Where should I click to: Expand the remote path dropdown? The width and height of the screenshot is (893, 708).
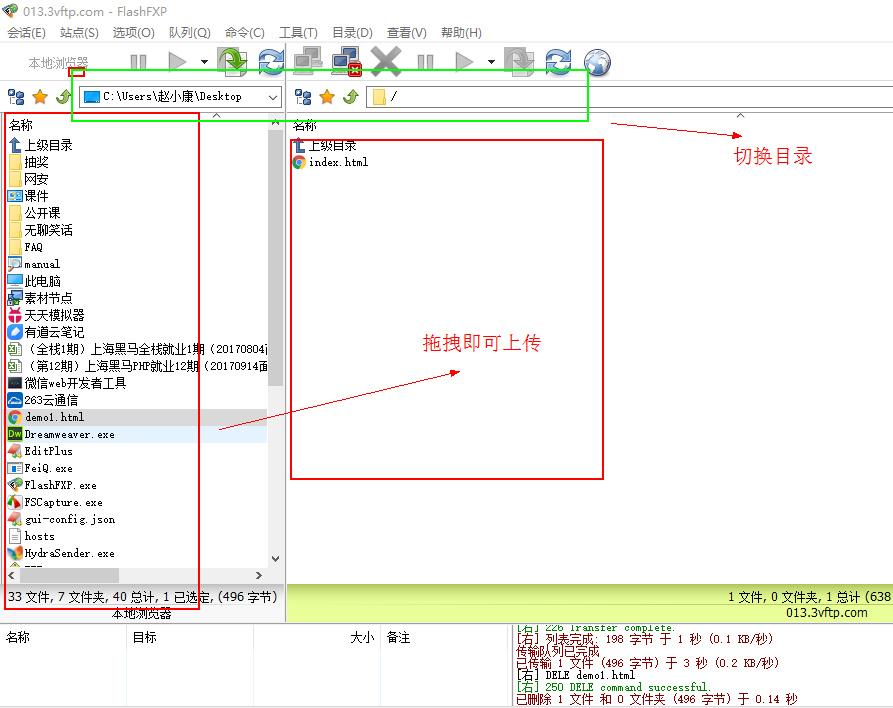[881, 97]
